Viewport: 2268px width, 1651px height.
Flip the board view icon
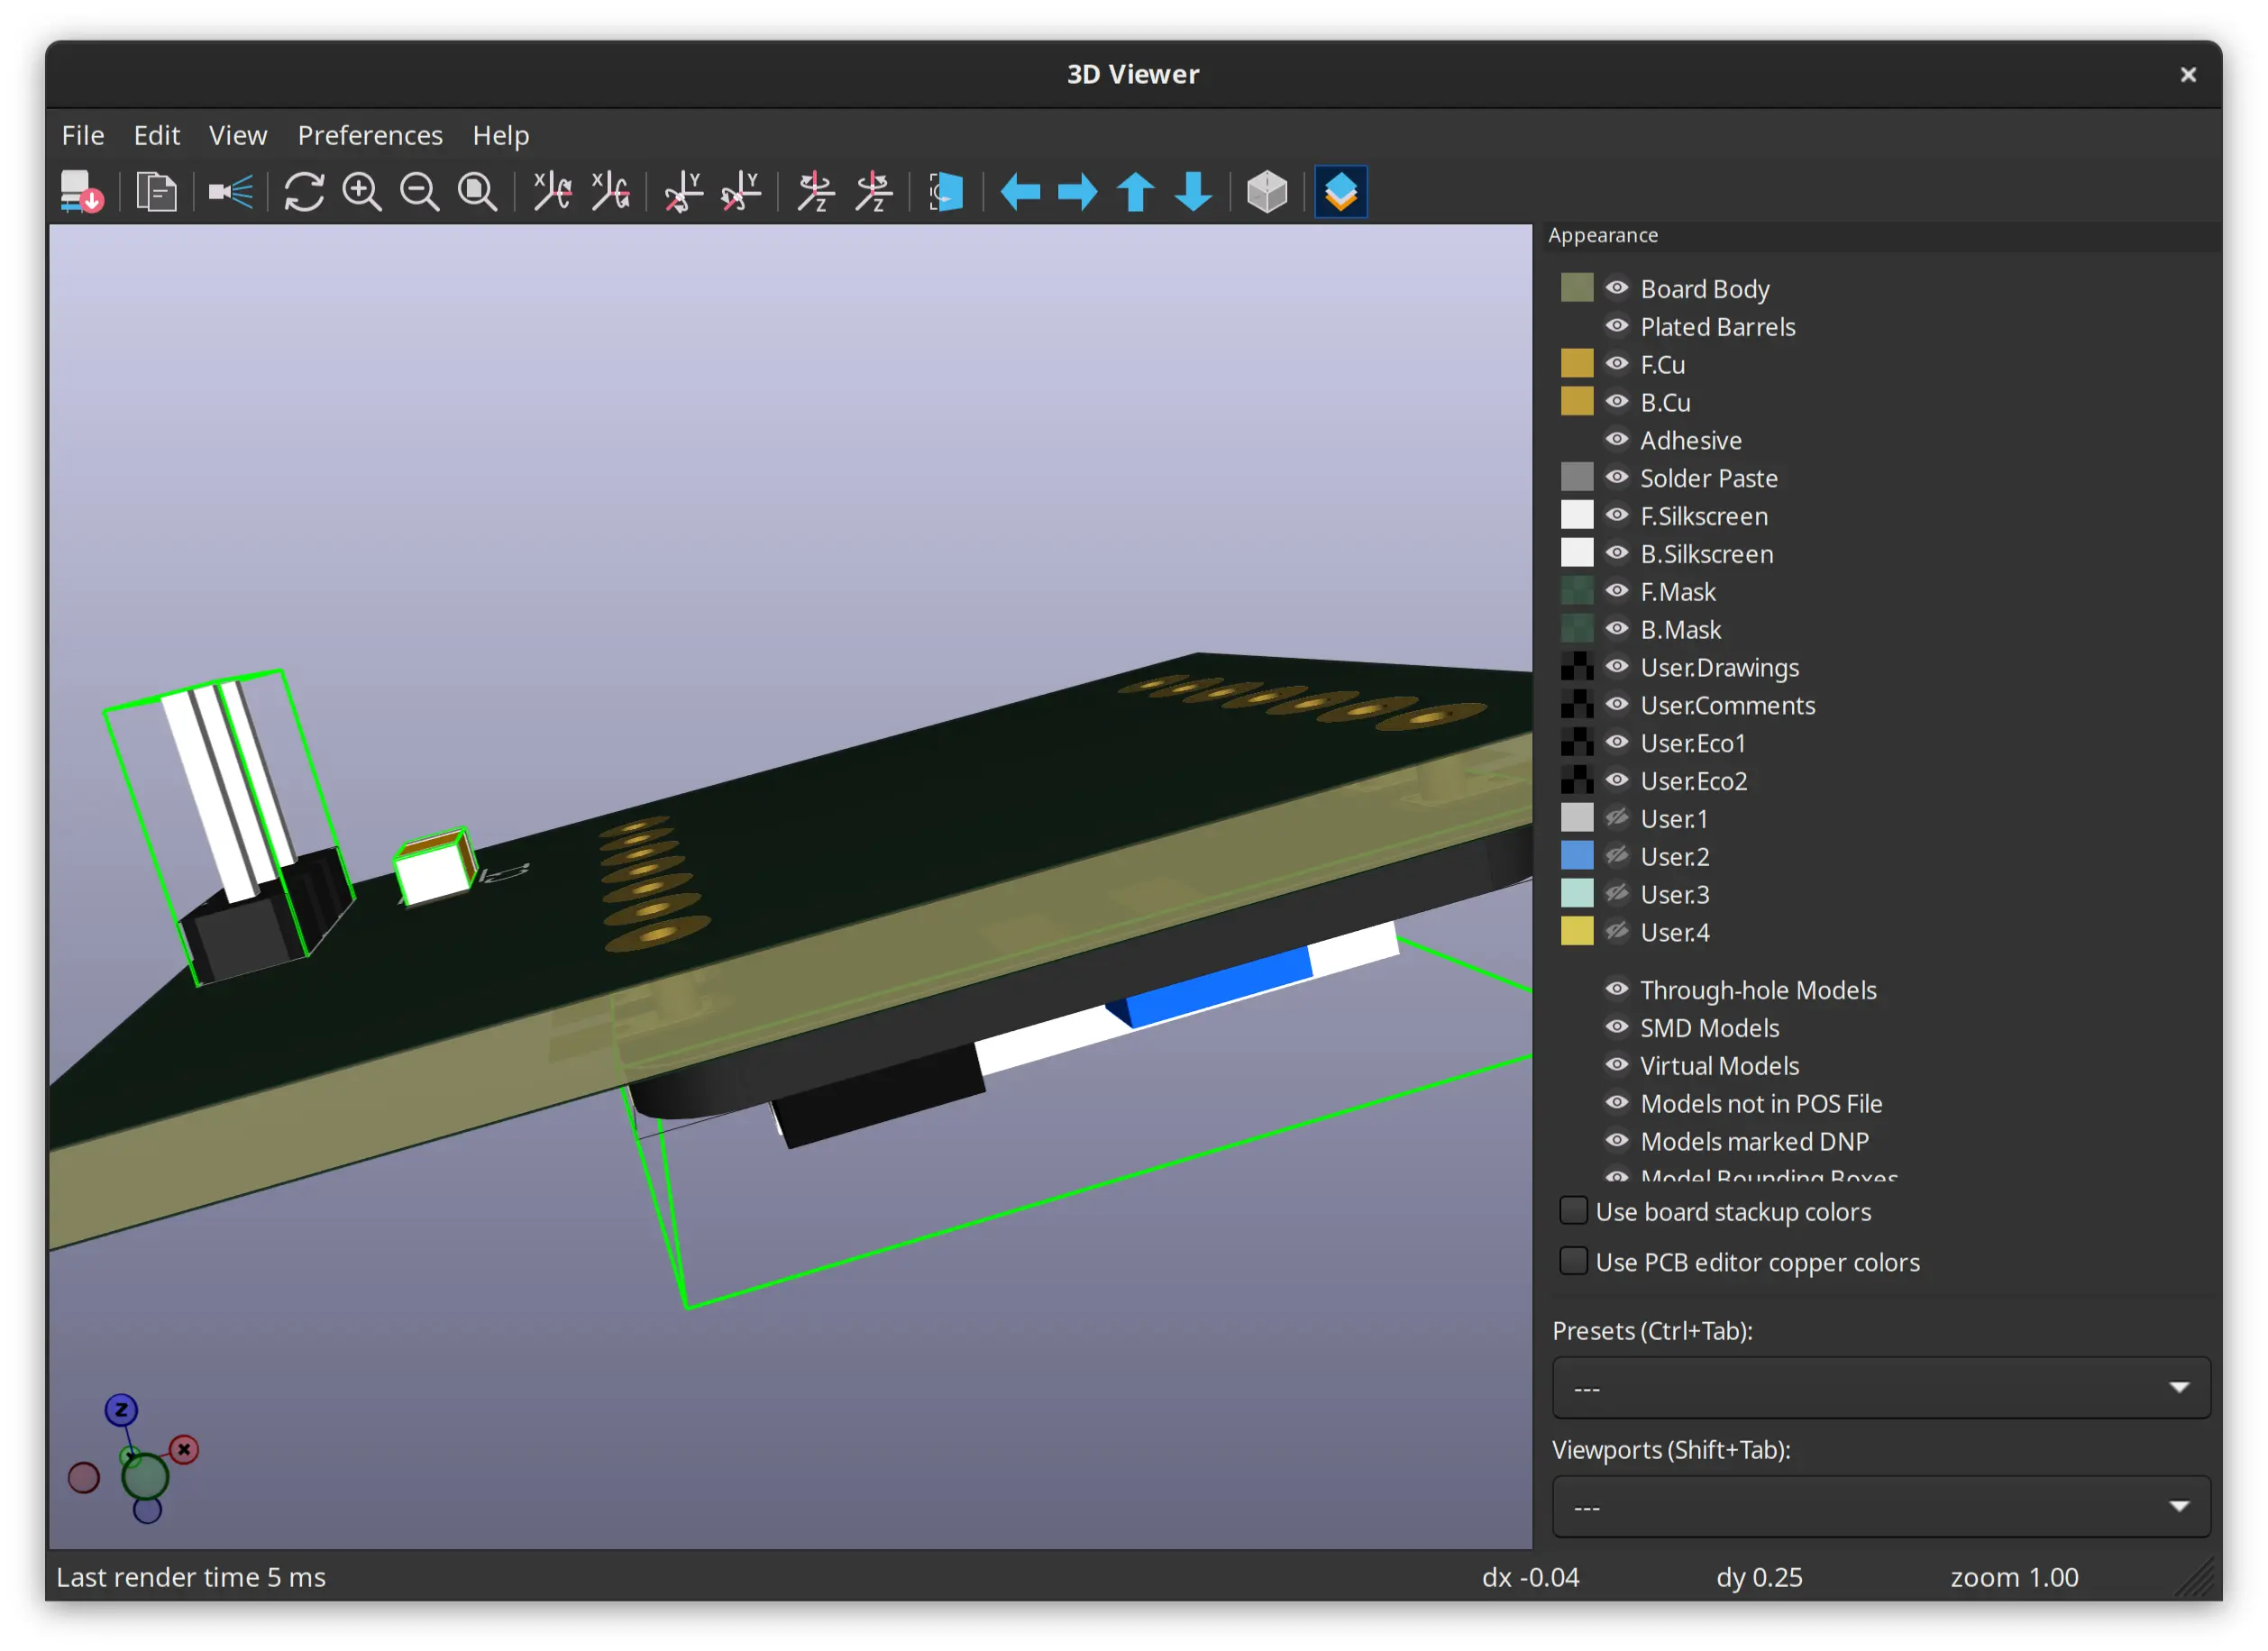point(946,191)
